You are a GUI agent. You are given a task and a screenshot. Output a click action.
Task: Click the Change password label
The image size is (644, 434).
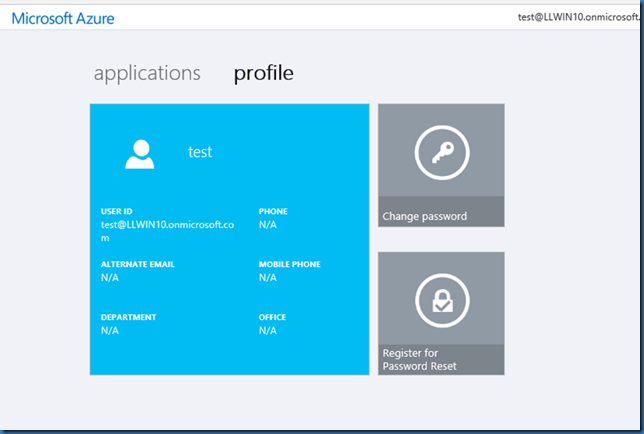tap(425, 216)
